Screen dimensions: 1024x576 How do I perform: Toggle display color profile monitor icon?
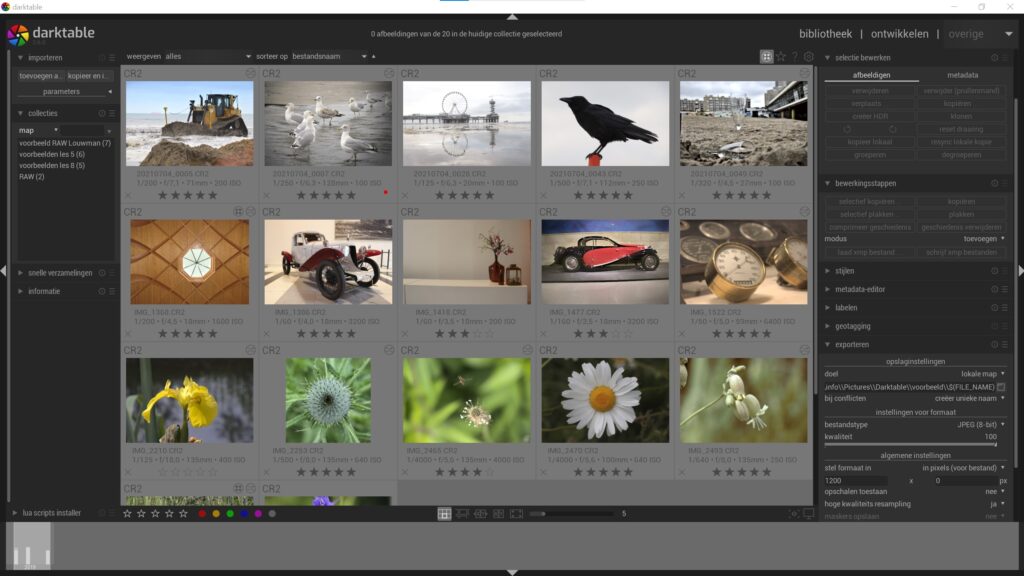coord(808,514)
